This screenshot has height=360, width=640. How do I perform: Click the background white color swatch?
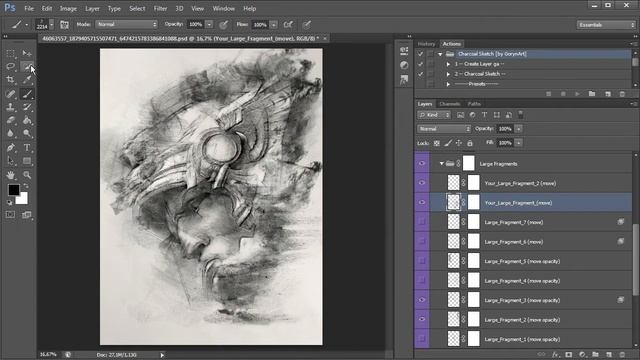[x=23, y=200]
